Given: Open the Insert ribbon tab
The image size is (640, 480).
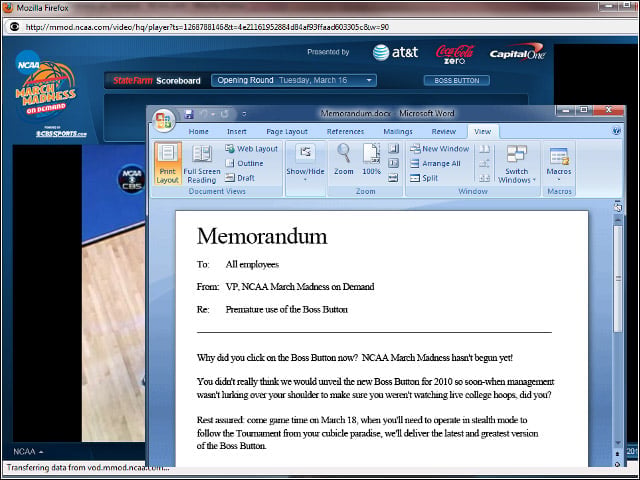Looking at the screenshot, I should [237, 131].
